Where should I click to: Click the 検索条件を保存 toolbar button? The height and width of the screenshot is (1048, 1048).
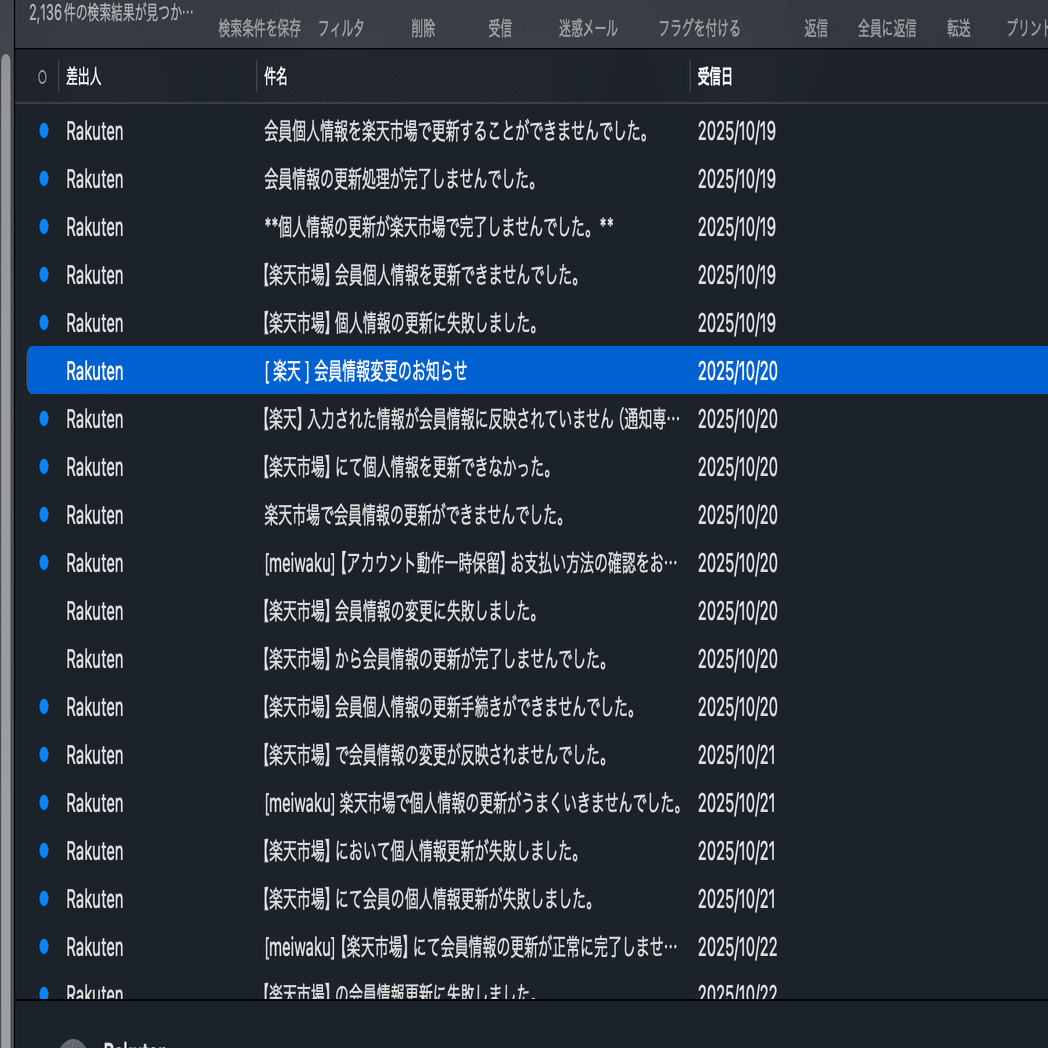(x=259, y=28)
